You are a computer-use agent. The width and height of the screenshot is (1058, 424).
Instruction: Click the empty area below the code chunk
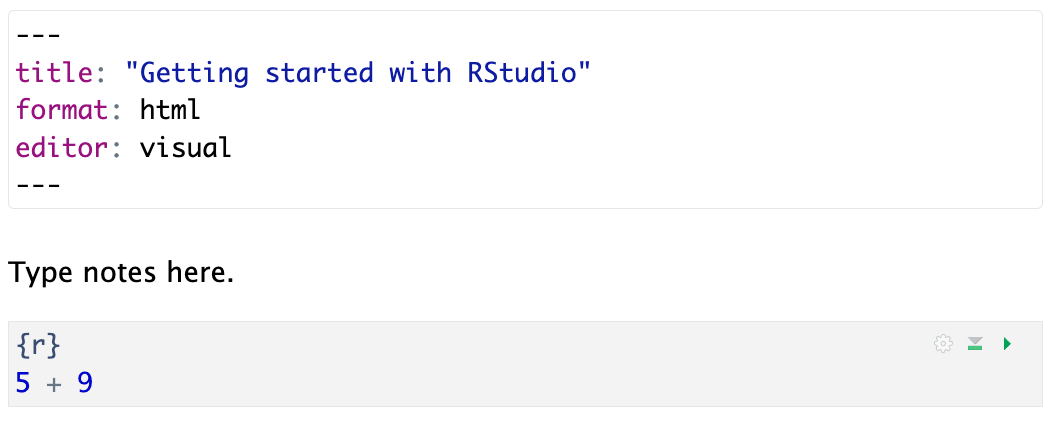(500, 415)
